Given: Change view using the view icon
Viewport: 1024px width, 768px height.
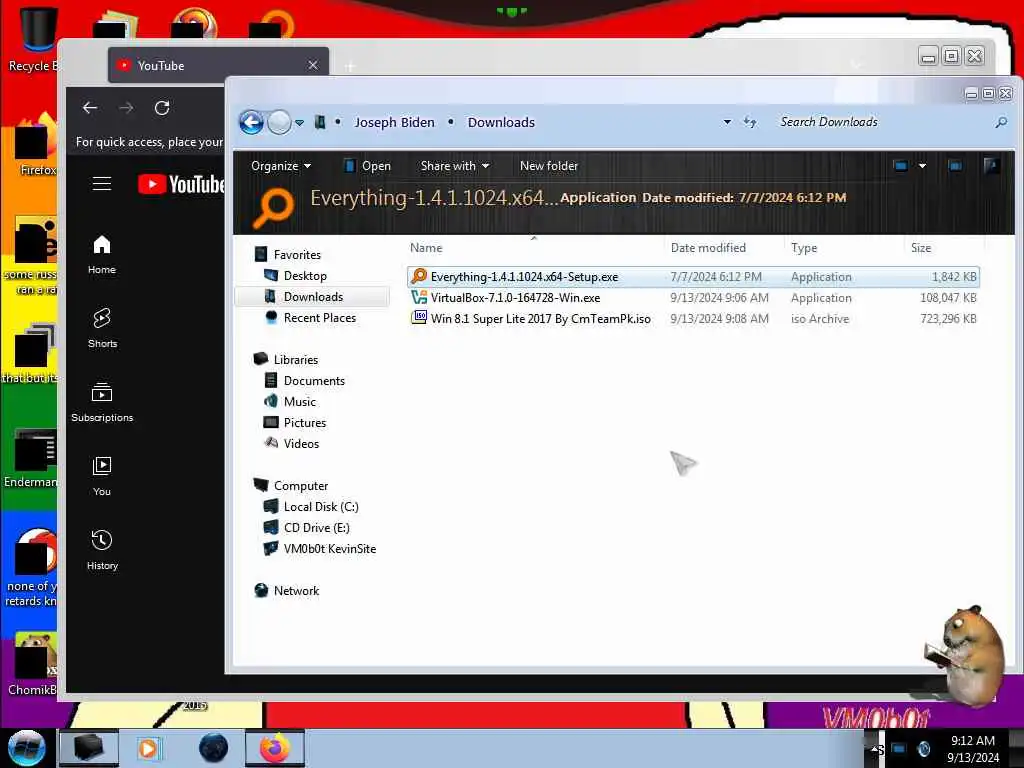Looking at the screenshot, I should (901, 166).
